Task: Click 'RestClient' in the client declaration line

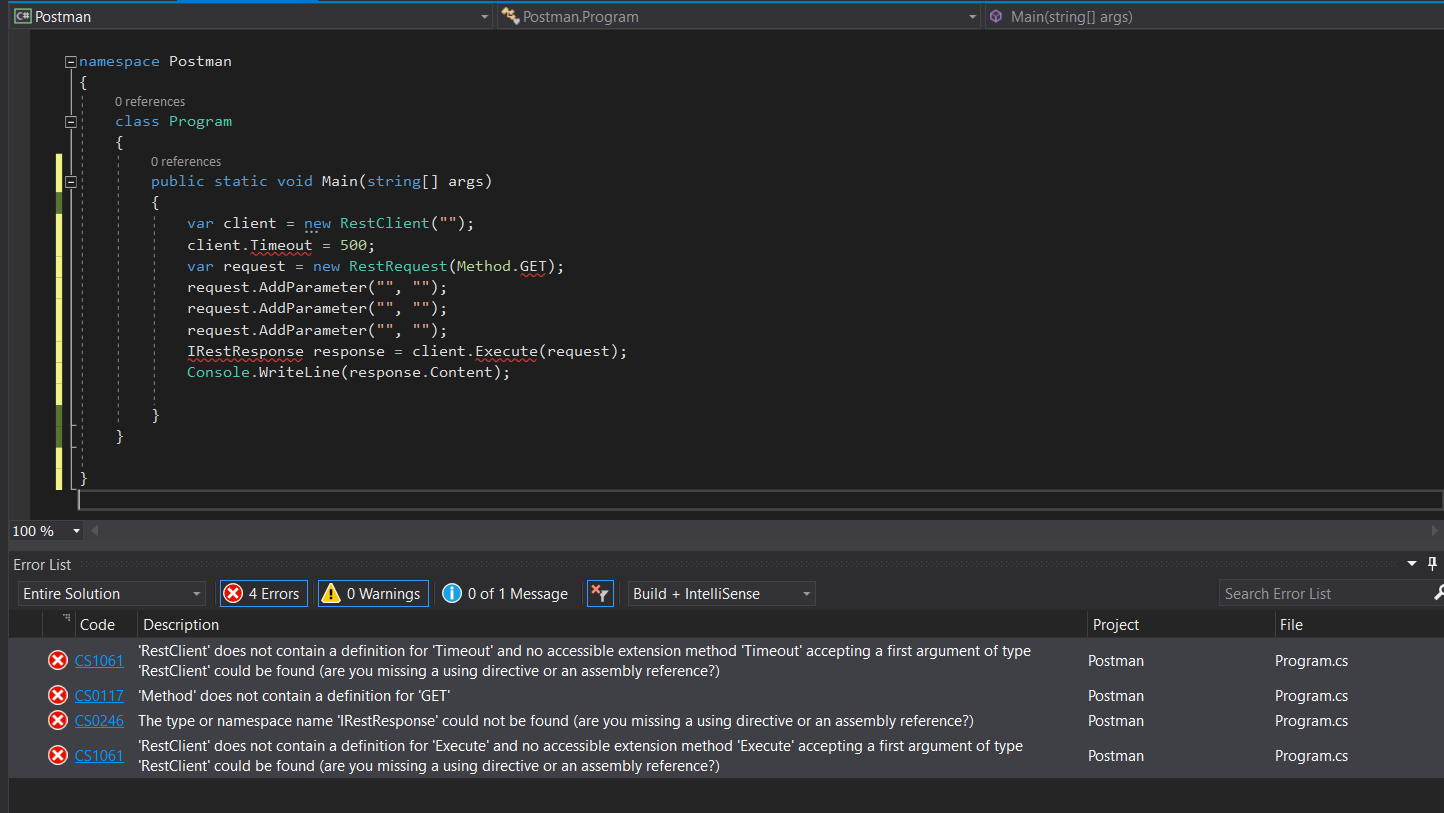Action: 385,224
